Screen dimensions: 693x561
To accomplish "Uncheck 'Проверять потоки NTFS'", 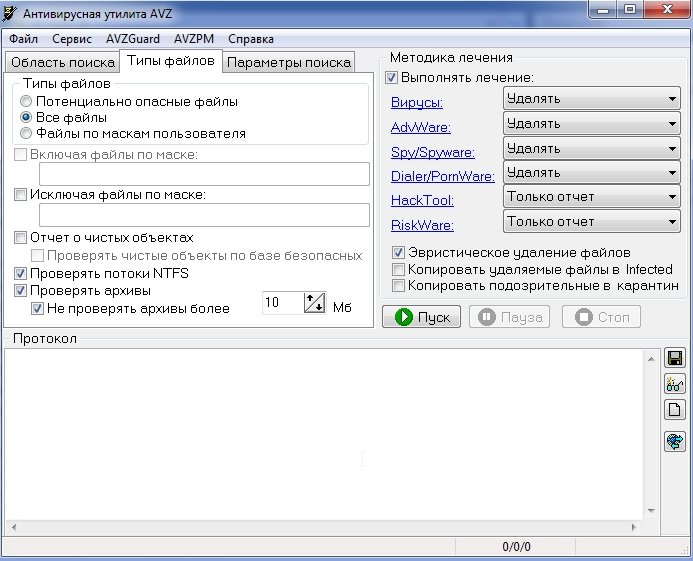I will [20, 273].
